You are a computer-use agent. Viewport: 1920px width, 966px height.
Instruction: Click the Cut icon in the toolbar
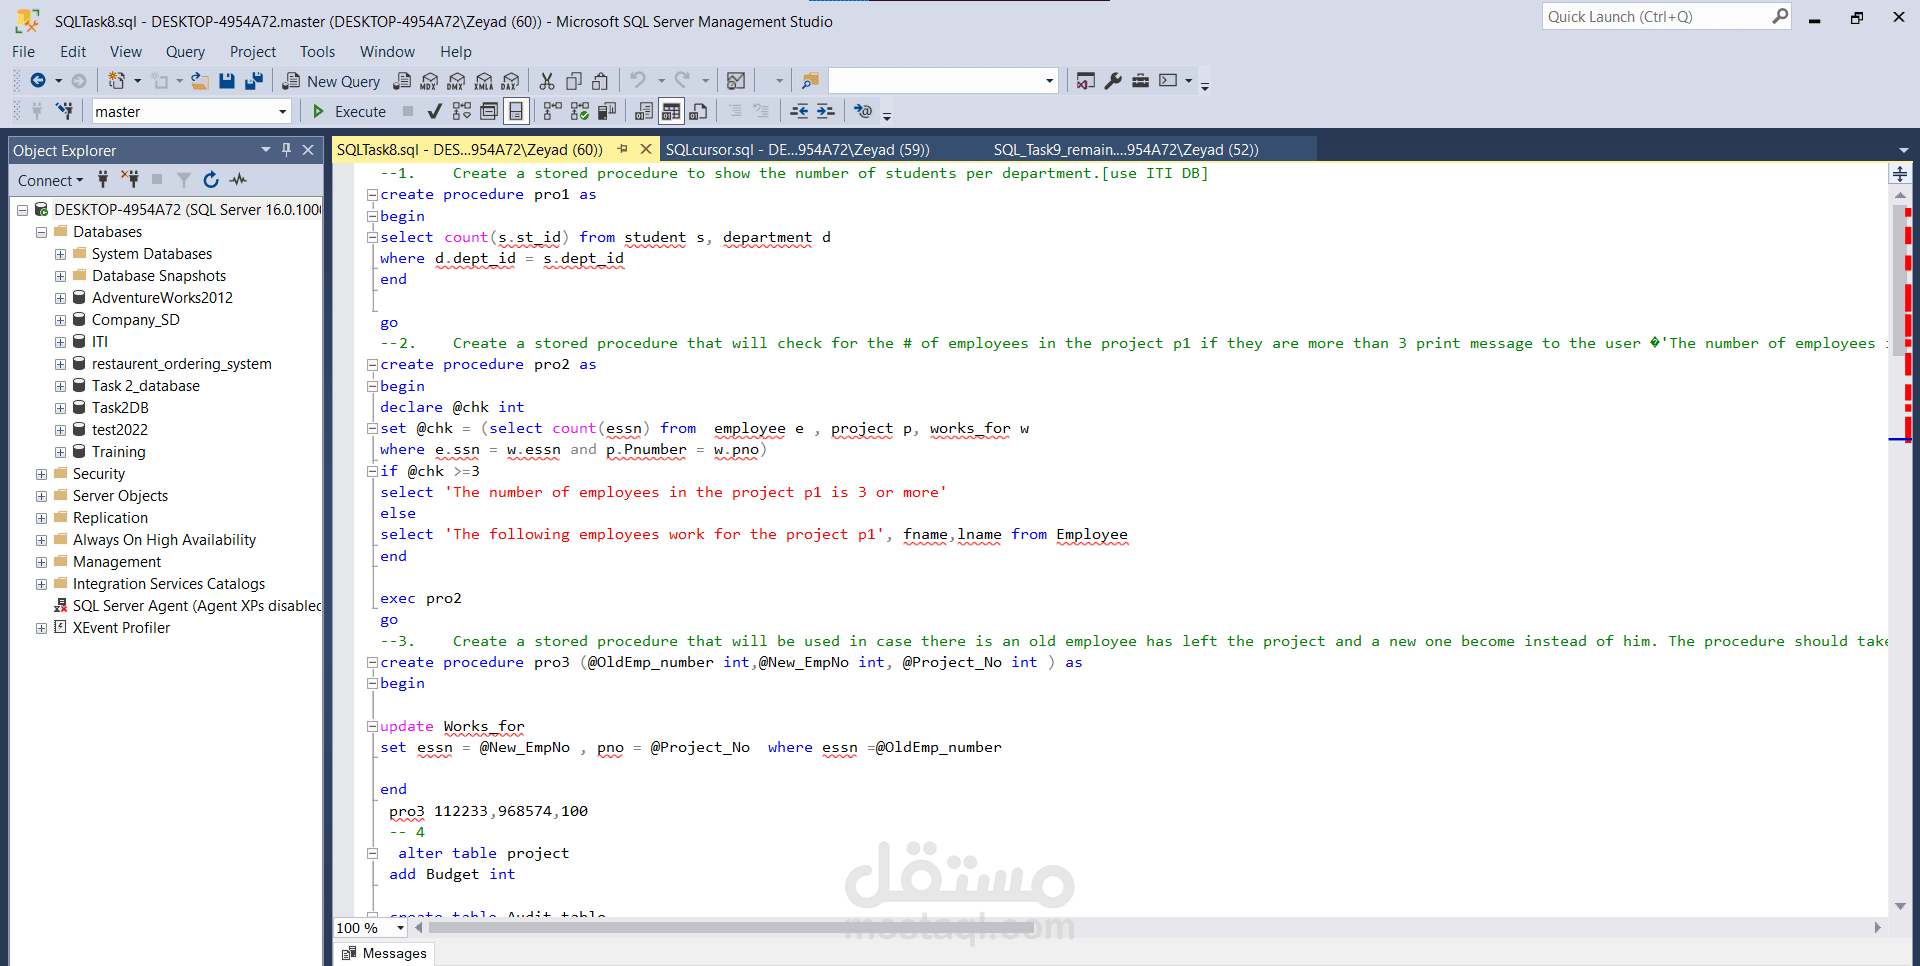(x=546, y=81)
